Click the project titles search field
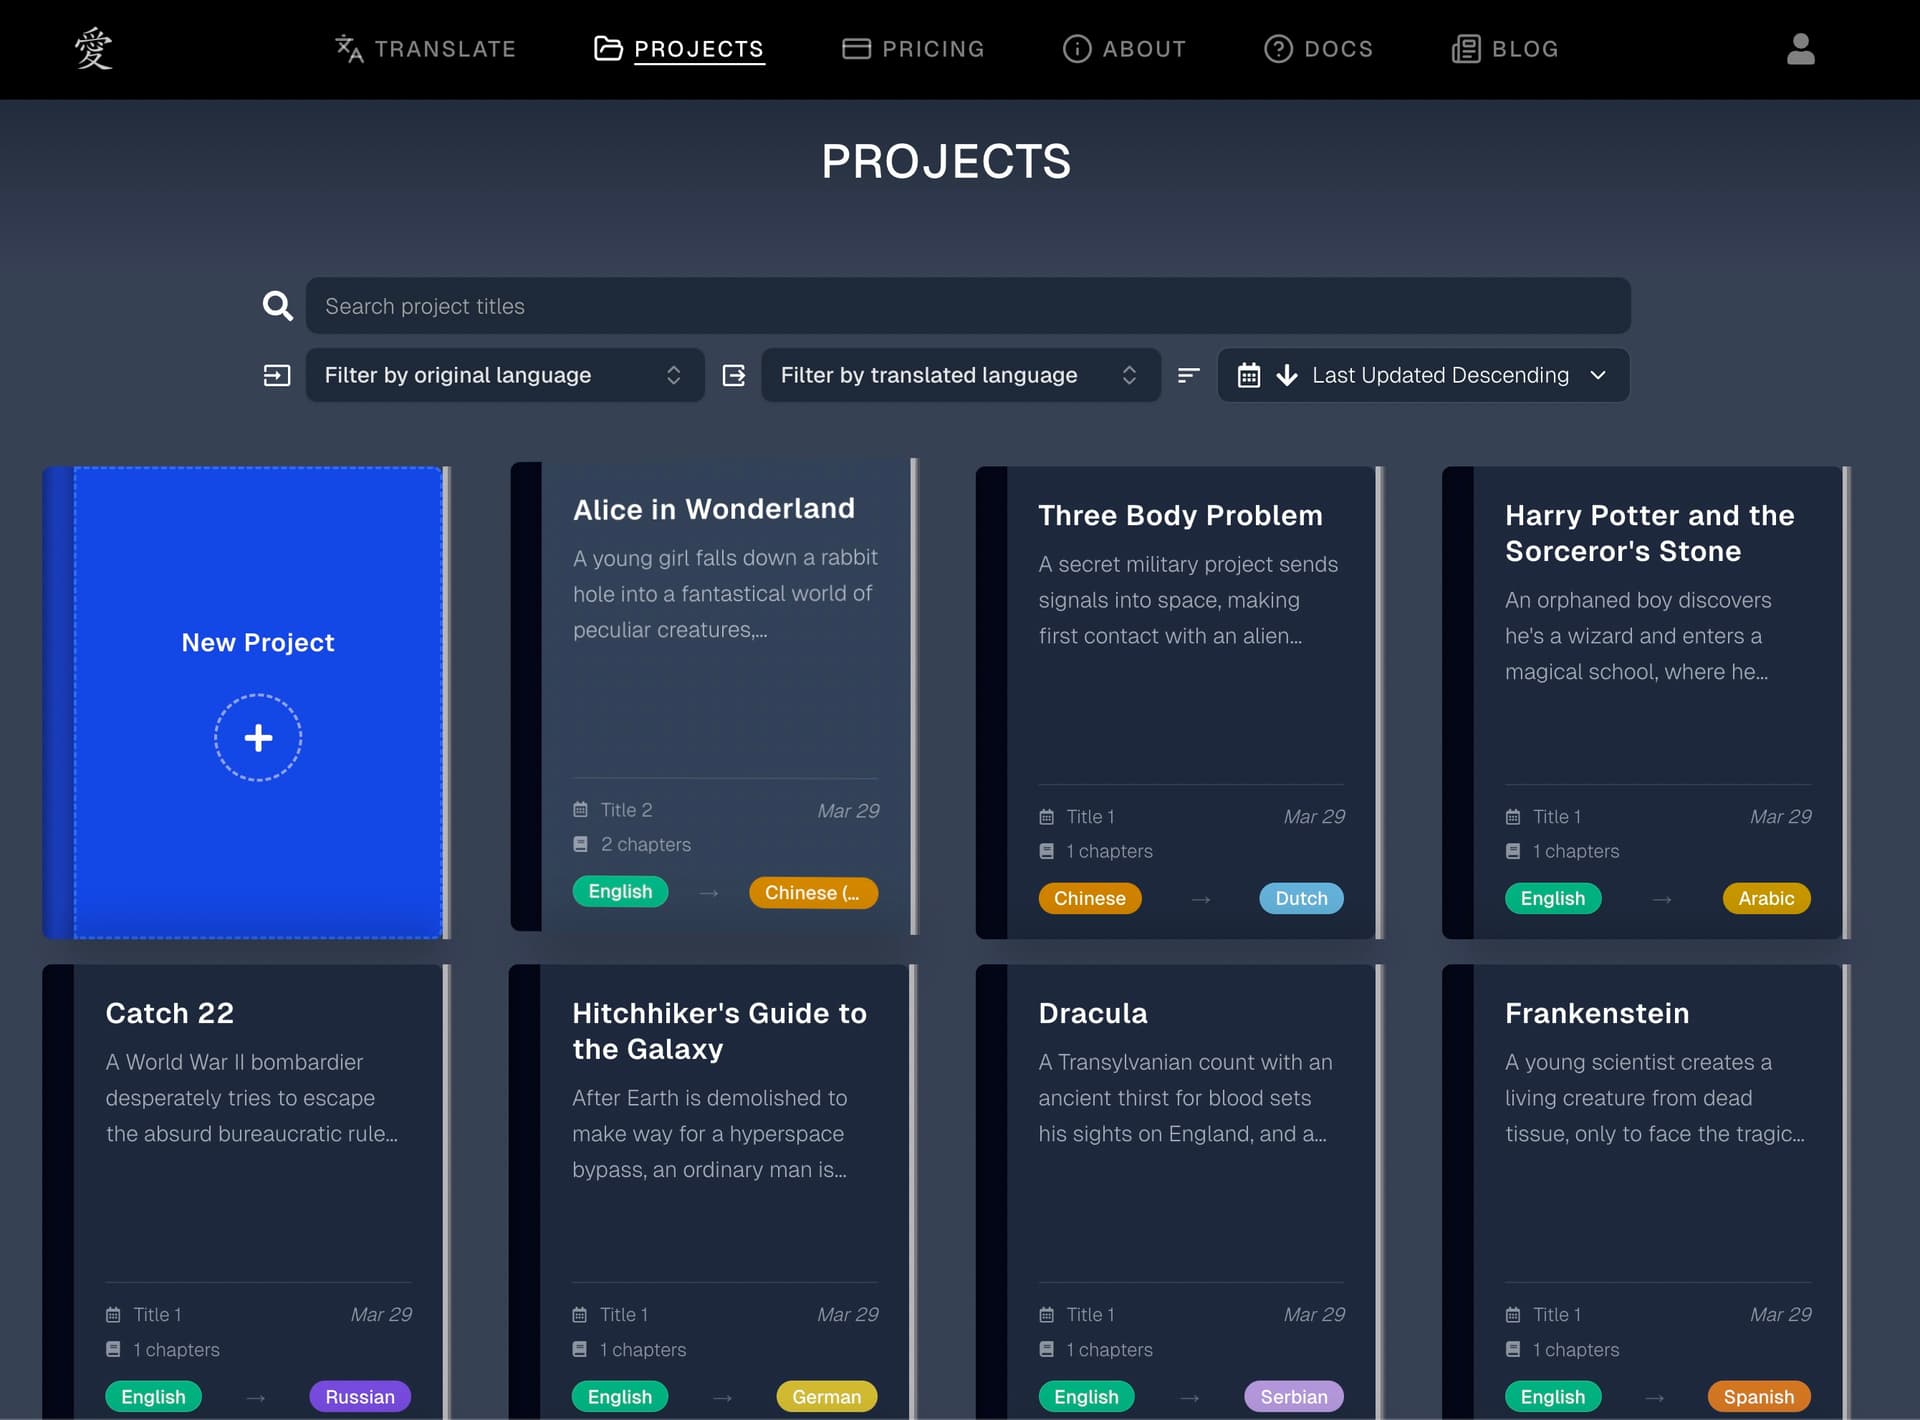Screen dimensions: 1920x1420 point(969,306)
